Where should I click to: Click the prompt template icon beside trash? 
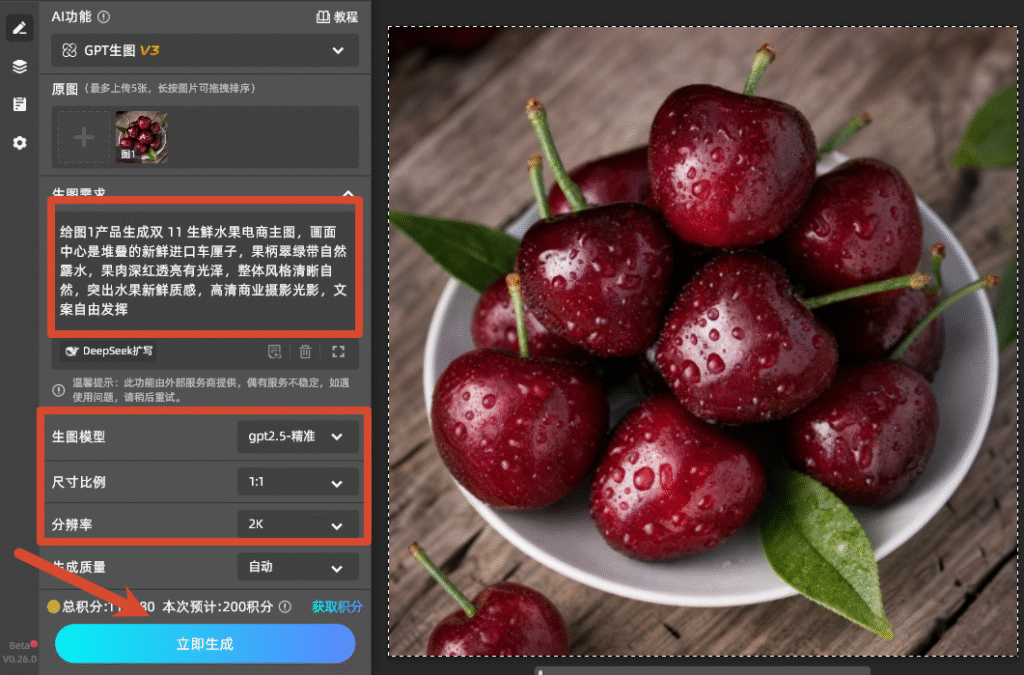pyautogui.click(x=275, y=352)
